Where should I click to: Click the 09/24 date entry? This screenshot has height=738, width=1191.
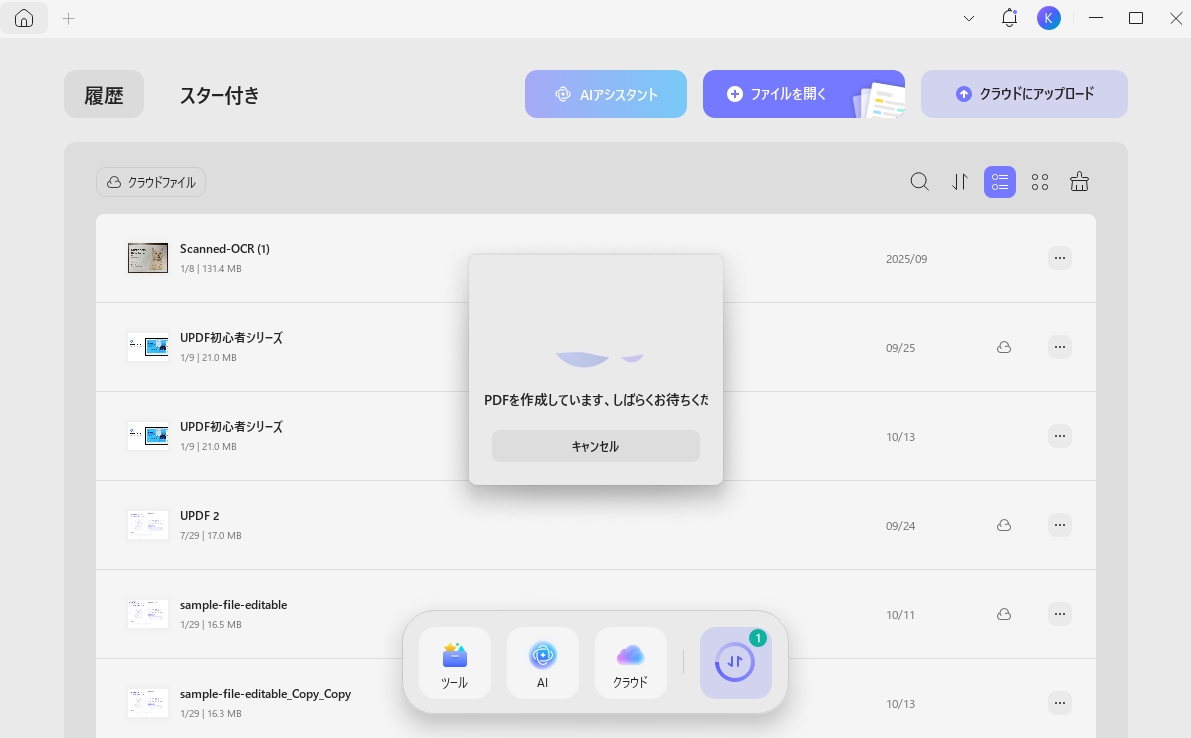[x=900, y=525]
